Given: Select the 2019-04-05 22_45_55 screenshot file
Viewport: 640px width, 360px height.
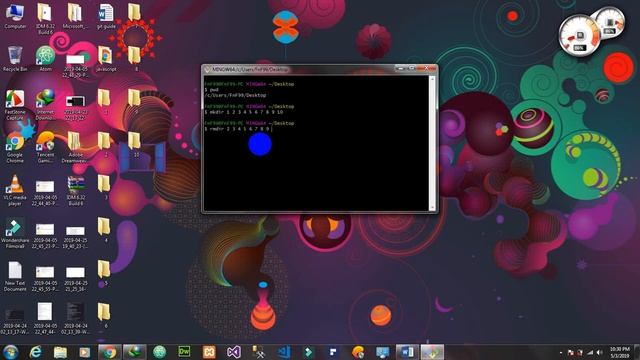Looking at the screenshot, I should tap(45, 278).
